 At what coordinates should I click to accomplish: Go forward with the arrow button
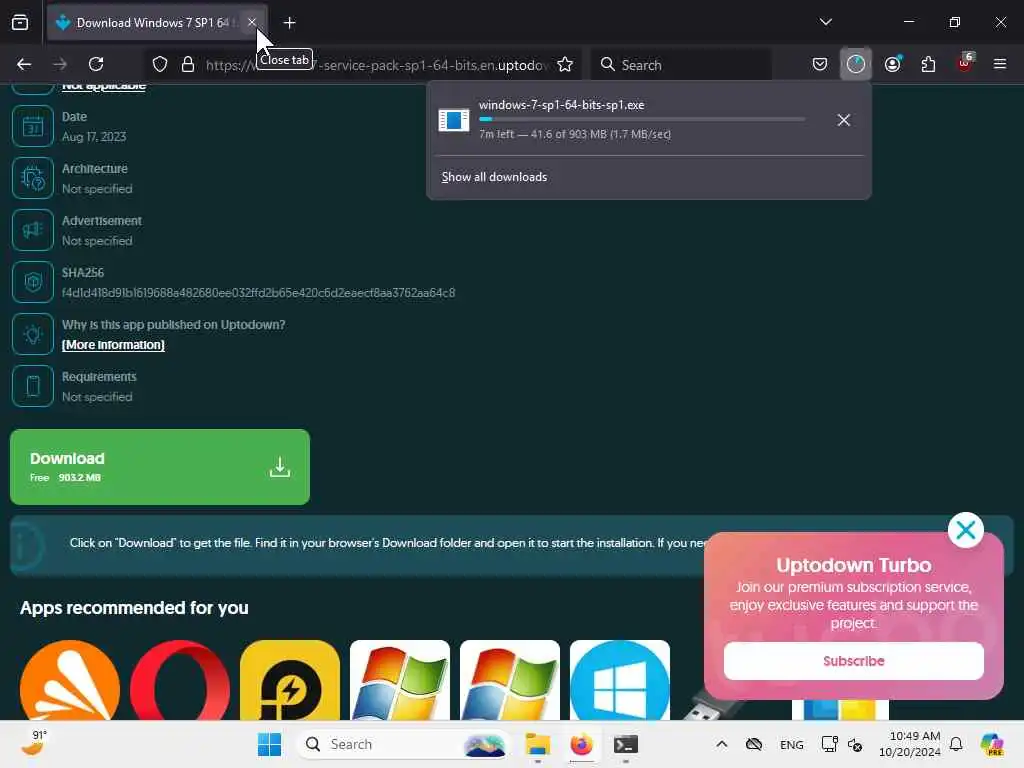(x=60, y=64)
